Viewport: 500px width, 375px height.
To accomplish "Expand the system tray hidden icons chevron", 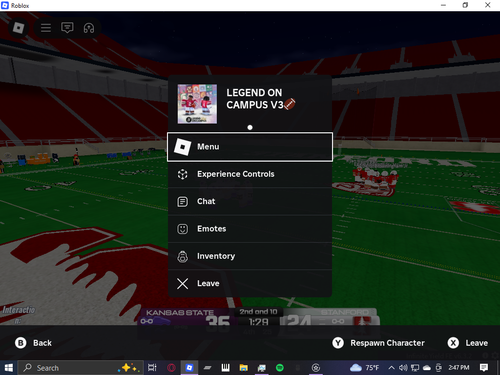I will tap(391, 368).
